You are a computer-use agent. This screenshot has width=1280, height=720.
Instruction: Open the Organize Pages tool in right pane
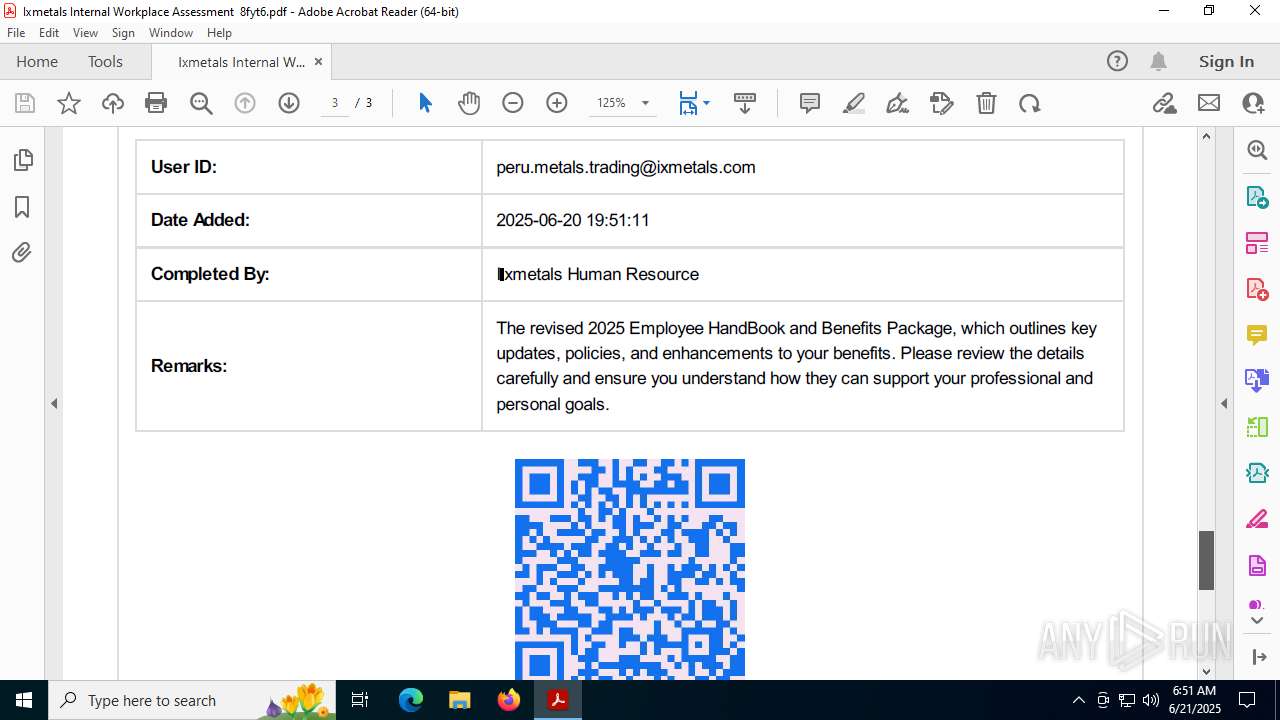click(x=1257, y=243)
